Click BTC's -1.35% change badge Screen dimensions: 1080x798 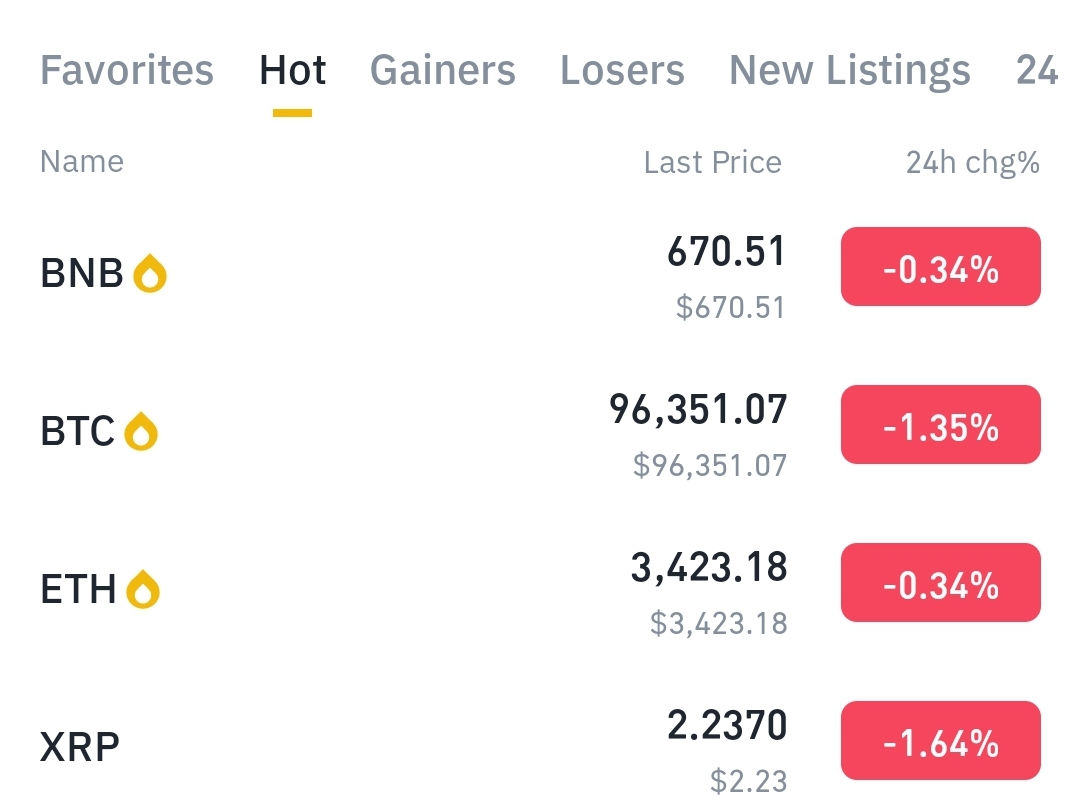click(940, 425)
